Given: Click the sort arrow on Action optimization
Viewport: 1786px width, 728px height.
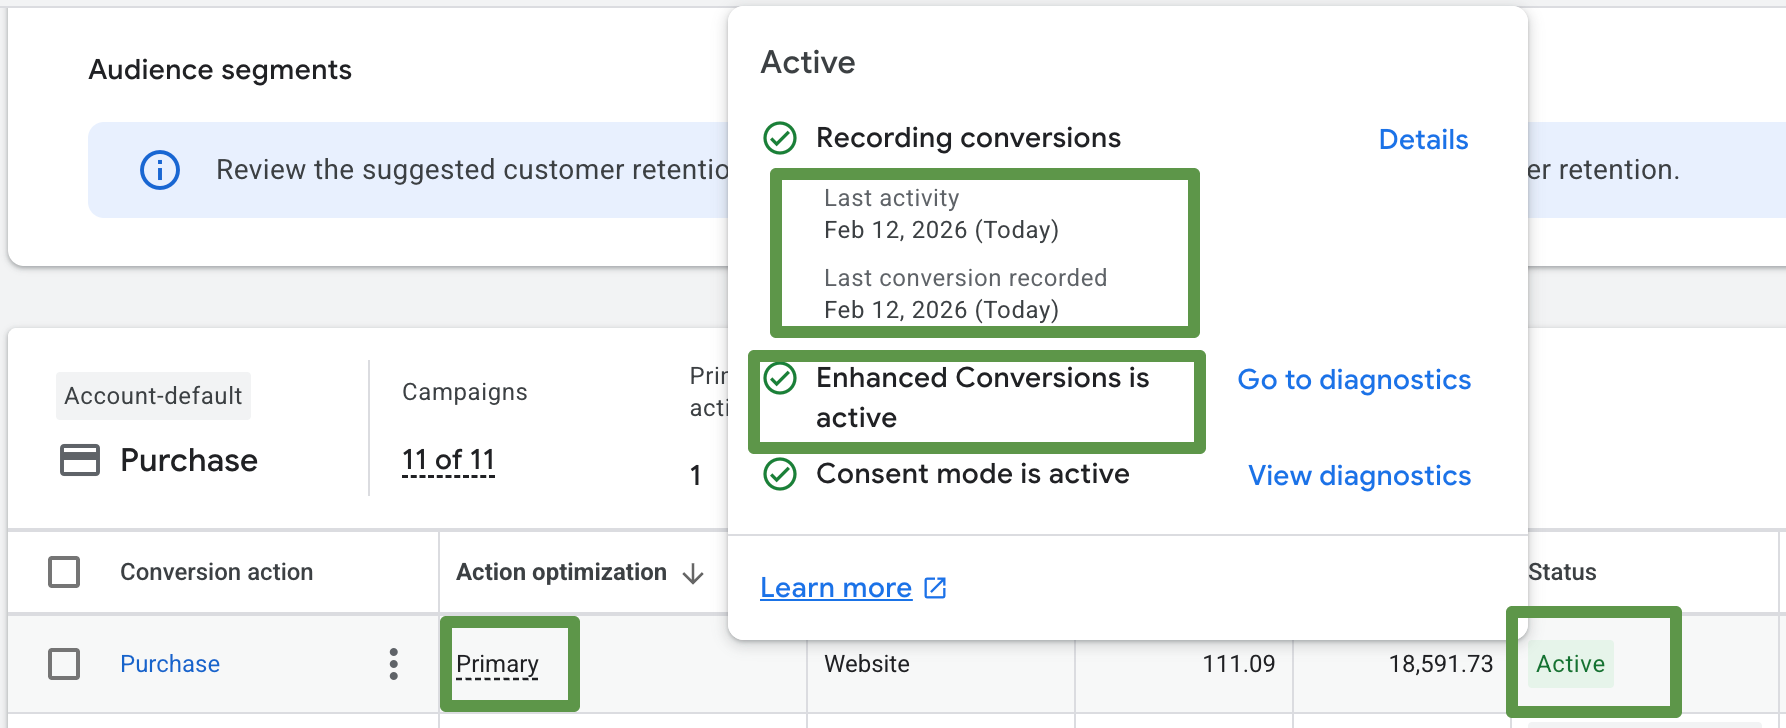Looking at the screenshot, I should [693, 573].
